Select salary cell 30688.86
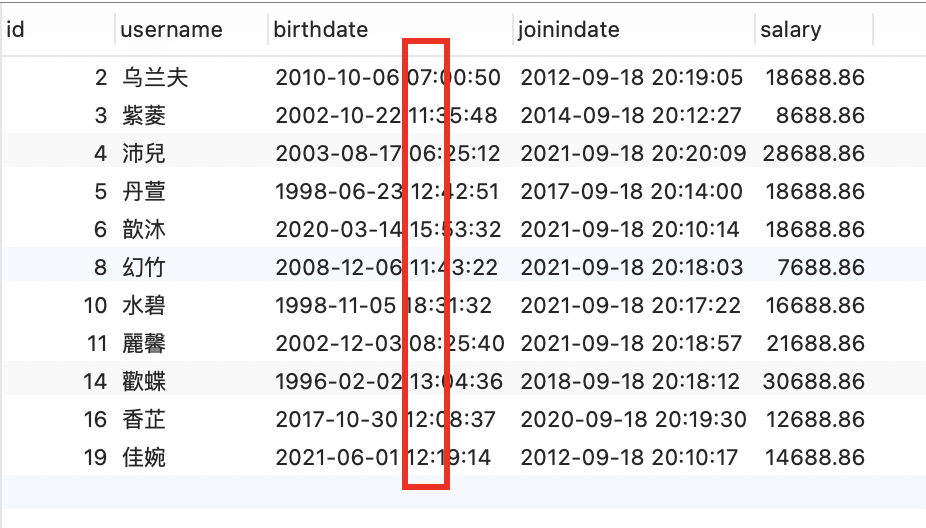Viewport: 926px width, 528px height. 813,382
